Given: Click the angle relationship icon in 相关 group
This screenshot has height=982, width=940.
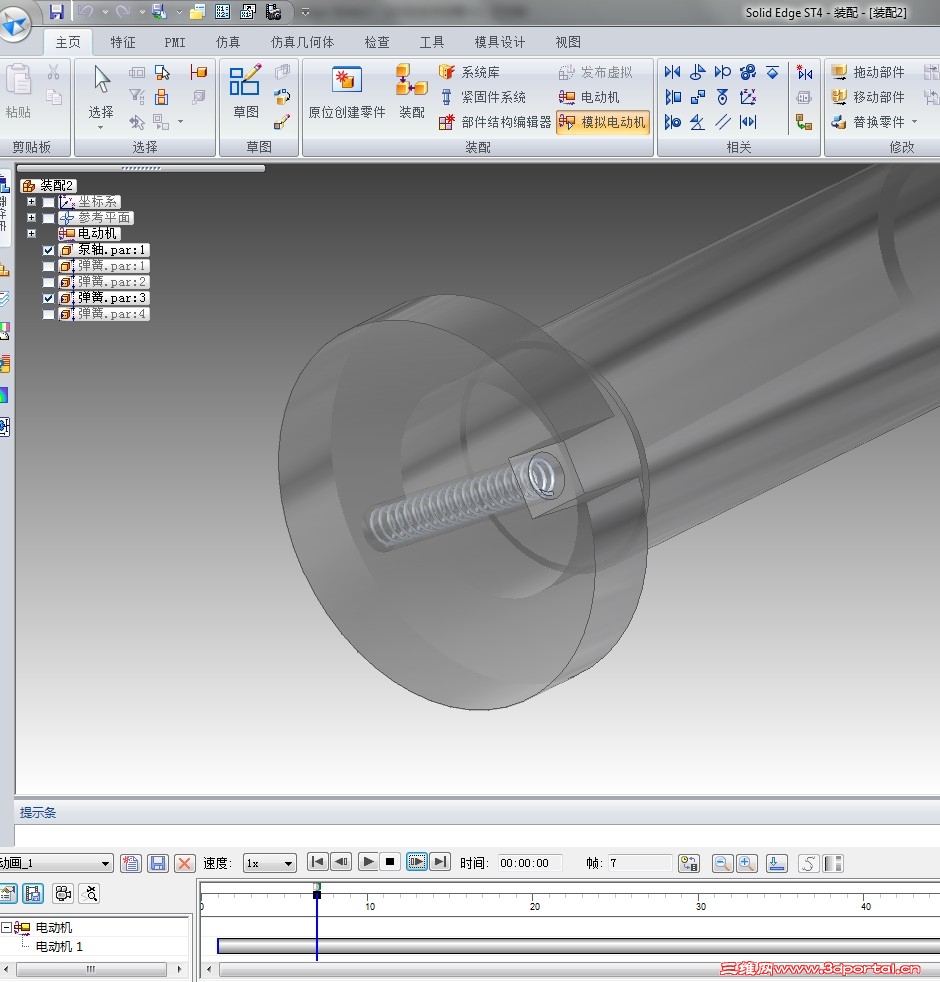Looking at the screenshot, I should point(698,121).
